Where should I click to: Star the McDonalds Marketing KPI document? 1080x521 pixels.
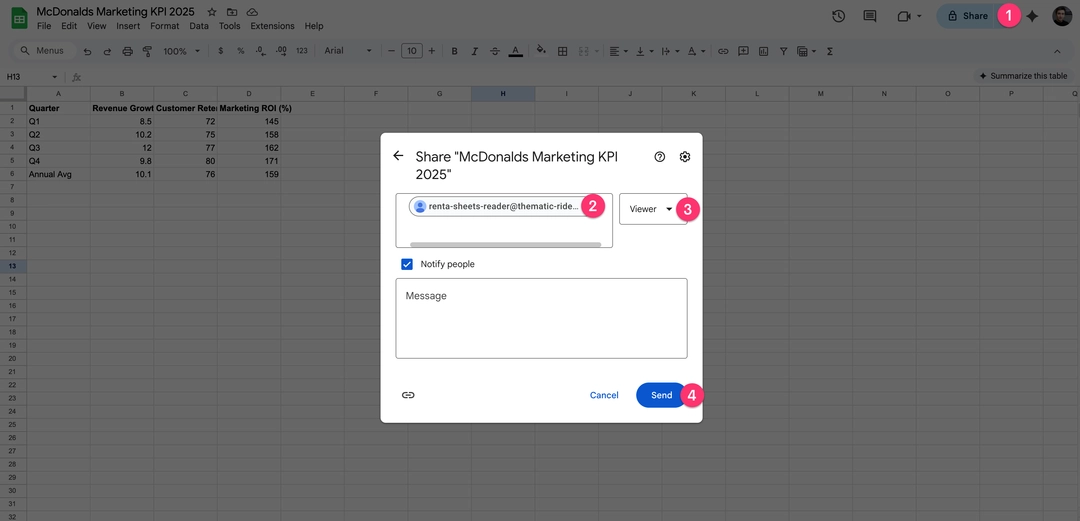coord(212,11)
